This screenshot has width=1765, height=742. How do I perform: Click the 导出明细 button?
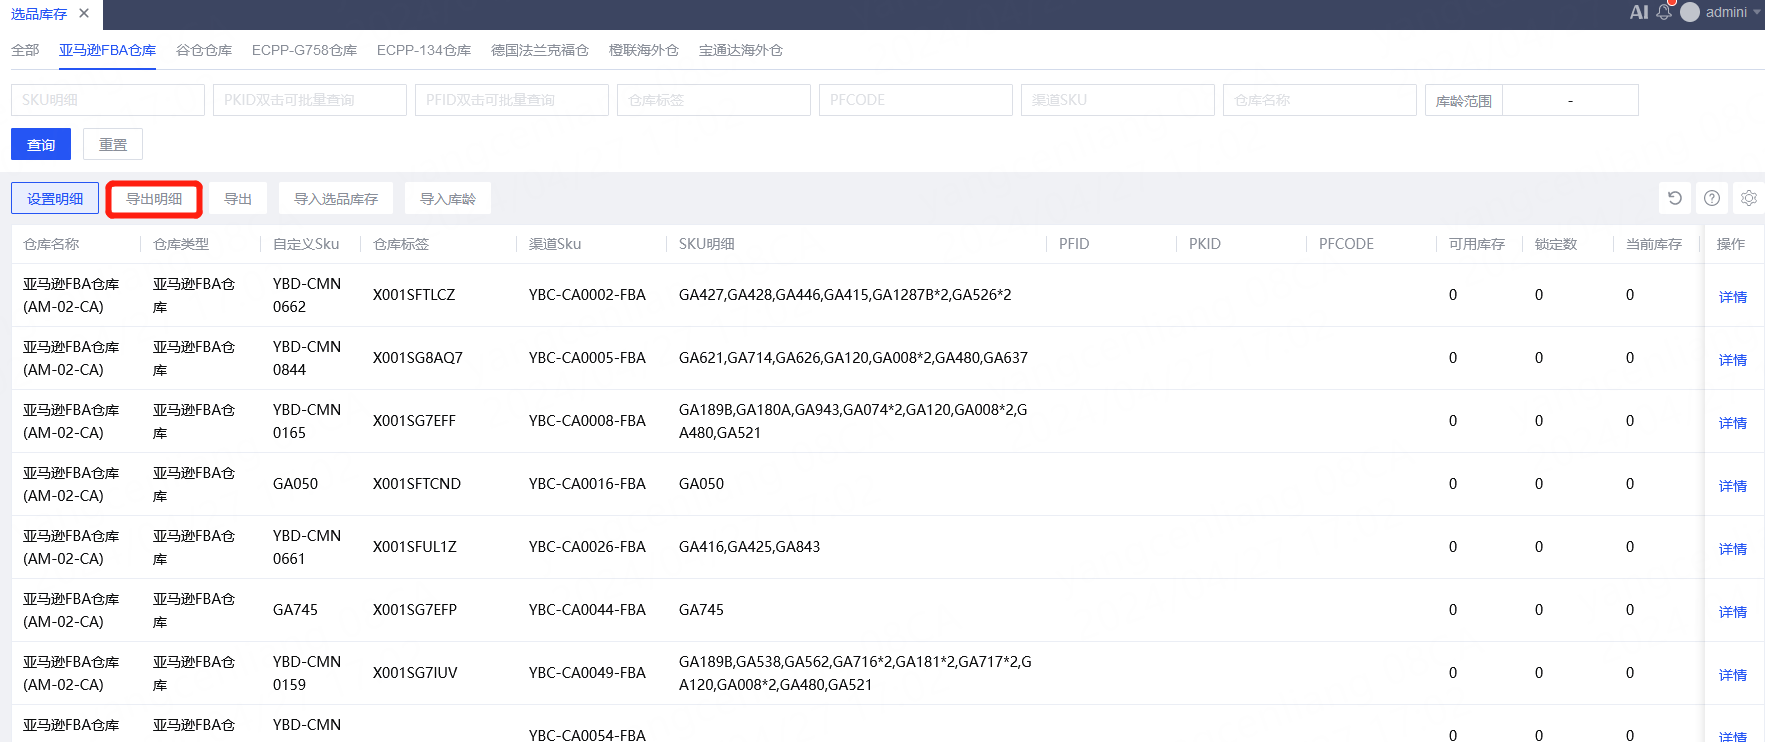pos(154,199)
